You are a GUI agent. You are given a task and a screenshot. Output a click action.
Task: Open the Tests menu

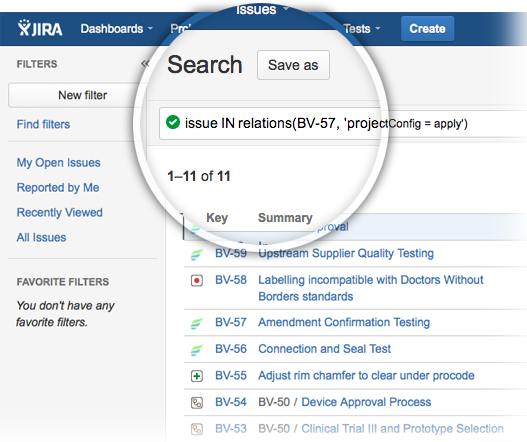(x=362, y=29)
